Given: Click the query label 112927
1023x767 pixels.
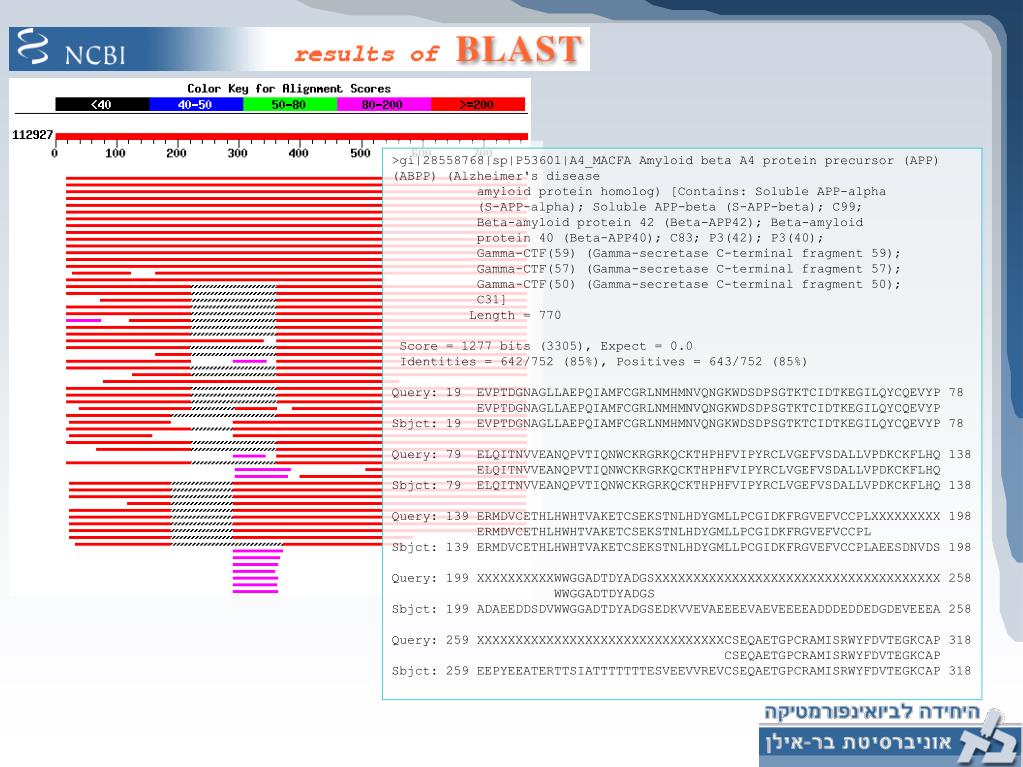Looking at the screenshot, I should point(33,135).
